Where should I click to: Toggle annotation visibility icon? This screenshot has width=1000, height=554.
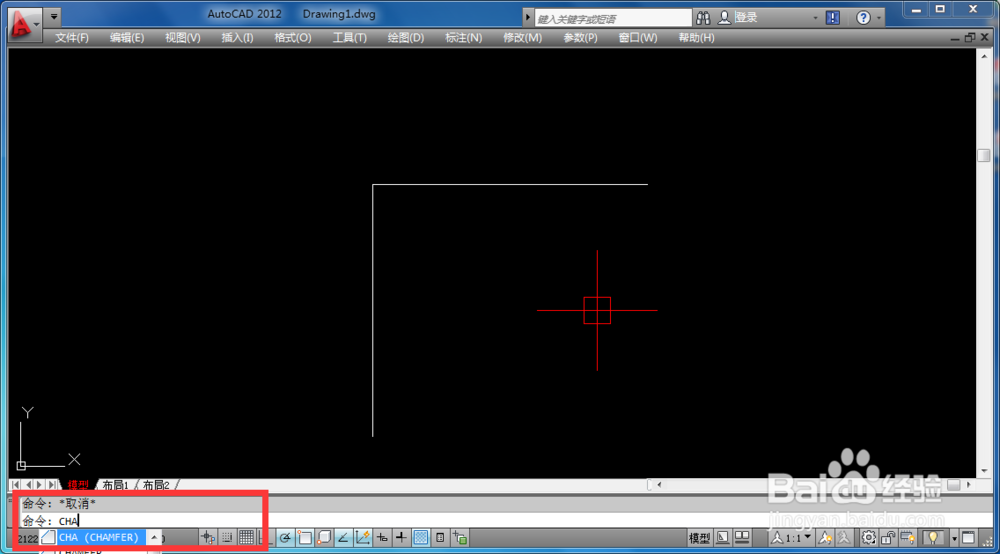tap(825, 538)
